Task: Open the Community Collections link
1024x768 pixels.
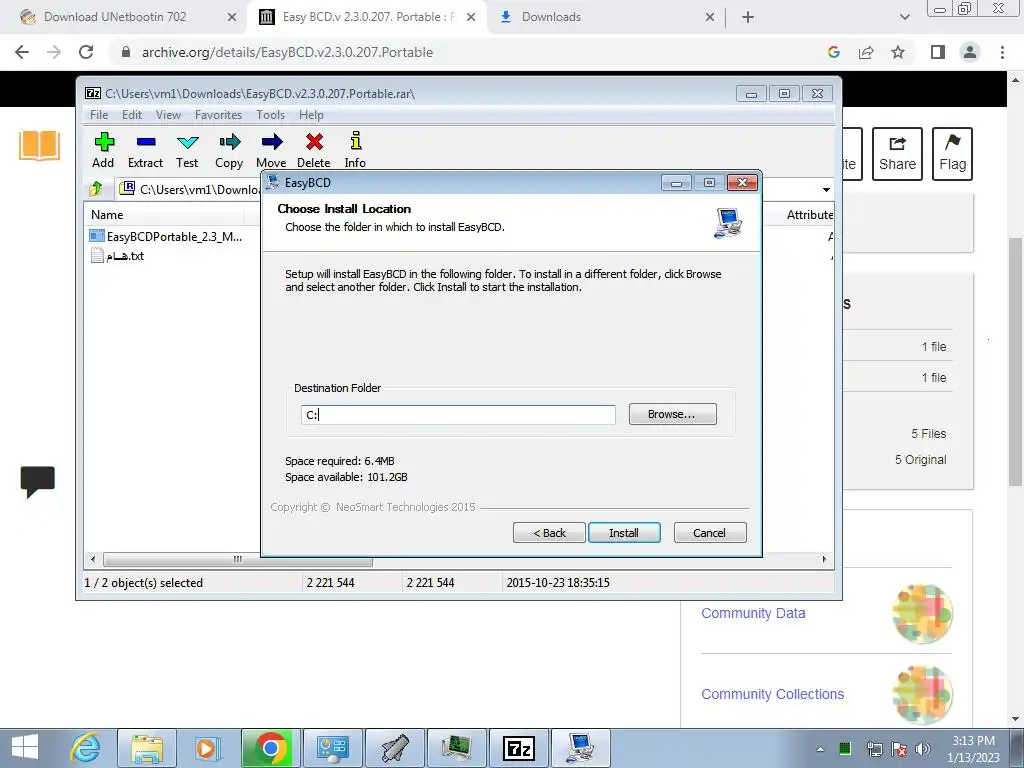Action: (x=773, y=694)
